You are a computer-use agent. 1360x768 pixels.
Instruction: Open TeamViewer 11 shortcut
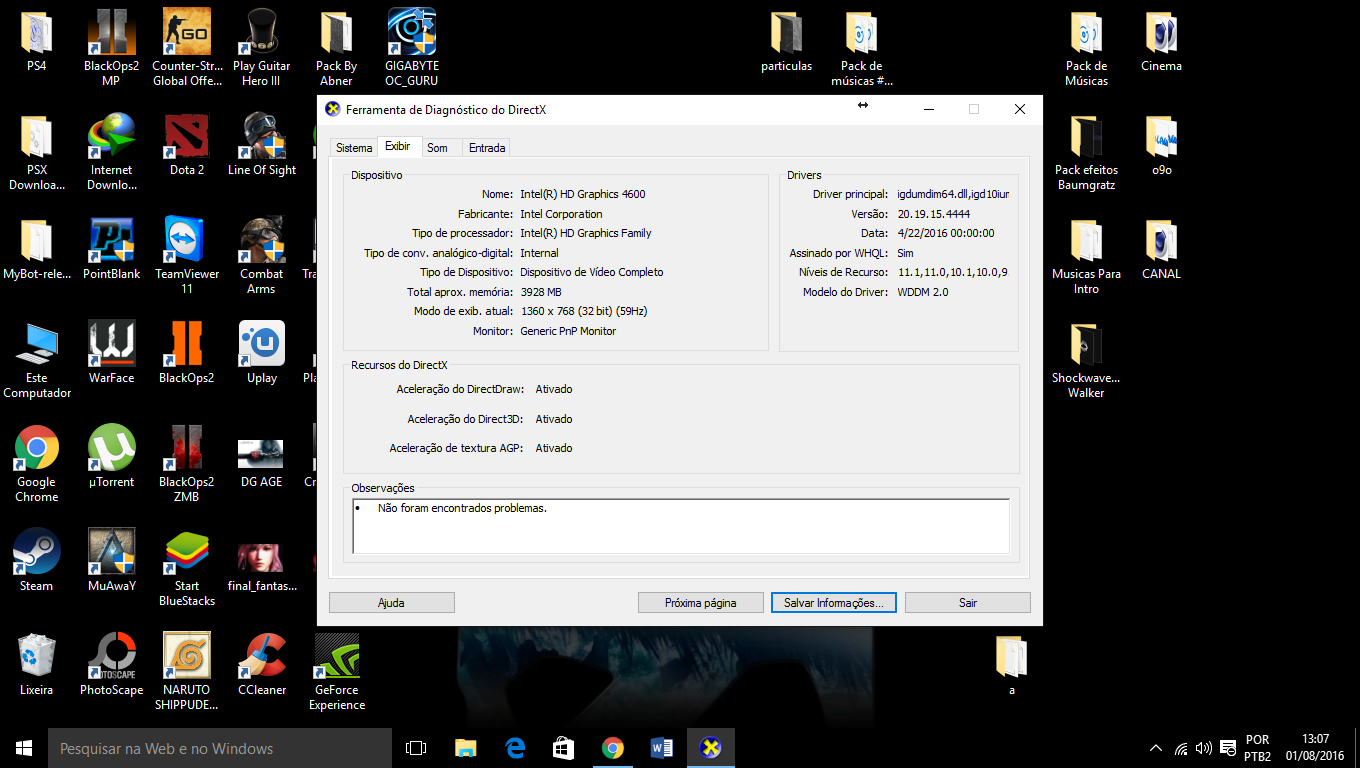187,256
